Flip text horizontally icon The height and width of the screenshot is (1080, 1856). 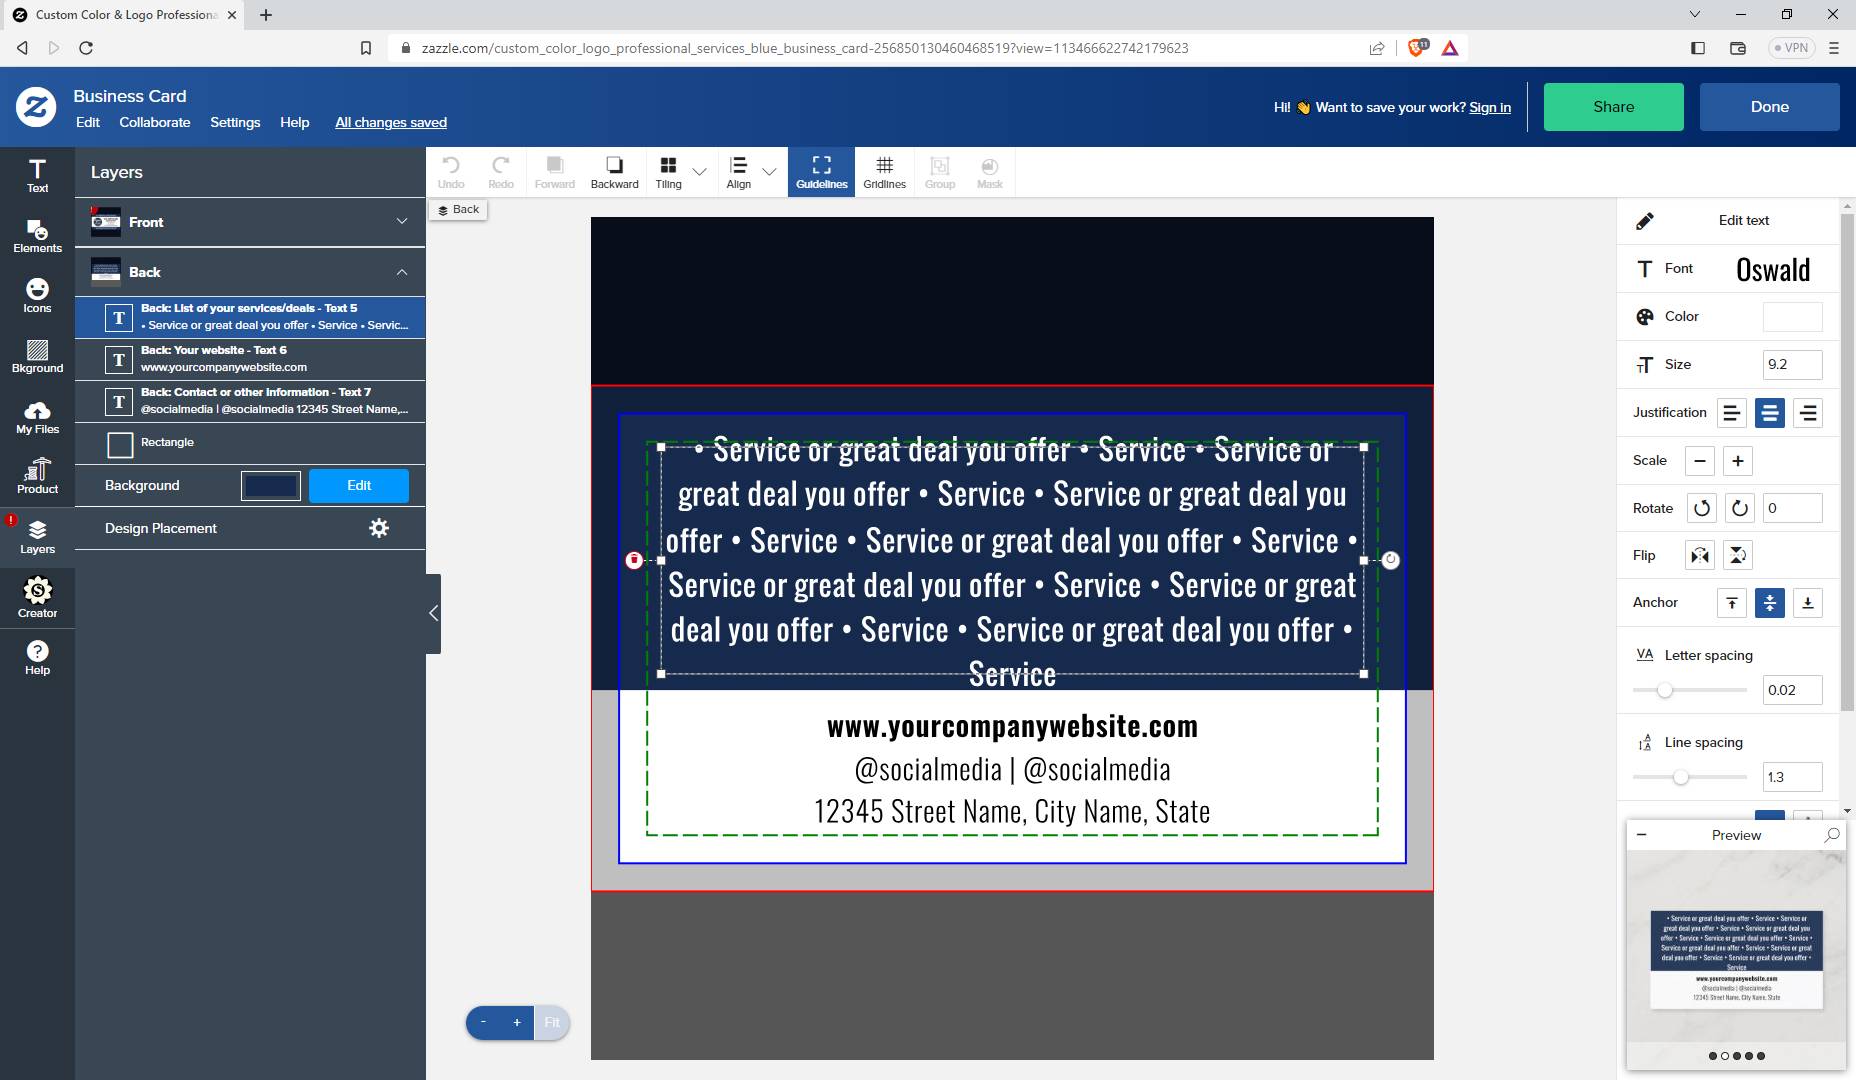pyautogui.click(x=1700, y=555)
